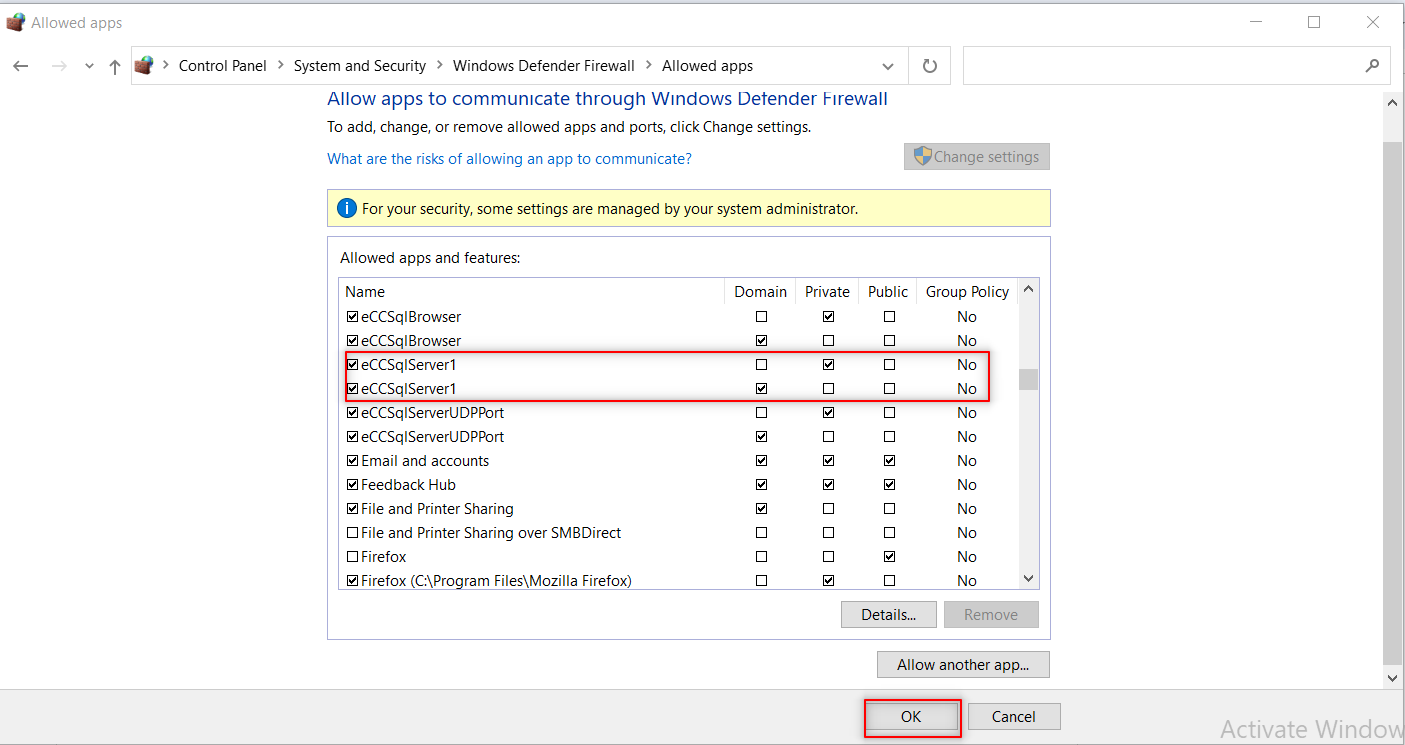
Task: Click the Domain column header
Action: click(760, 292)
